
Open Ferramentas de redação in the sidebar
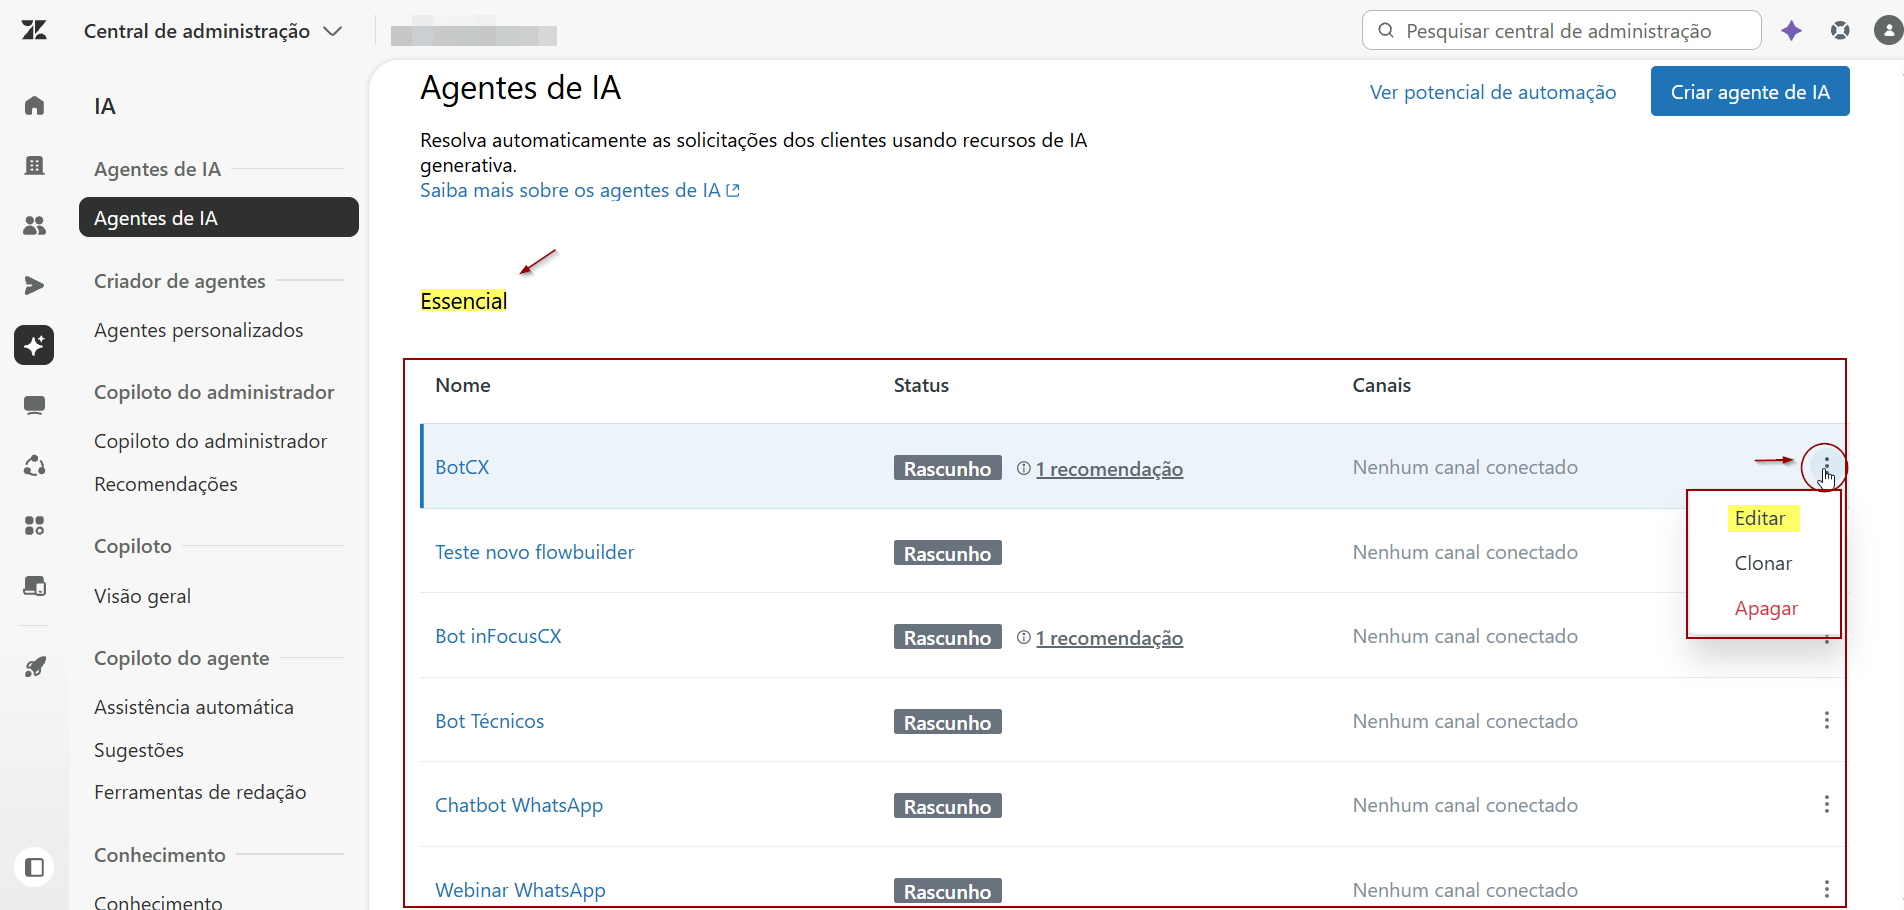[x=200, y=792]
